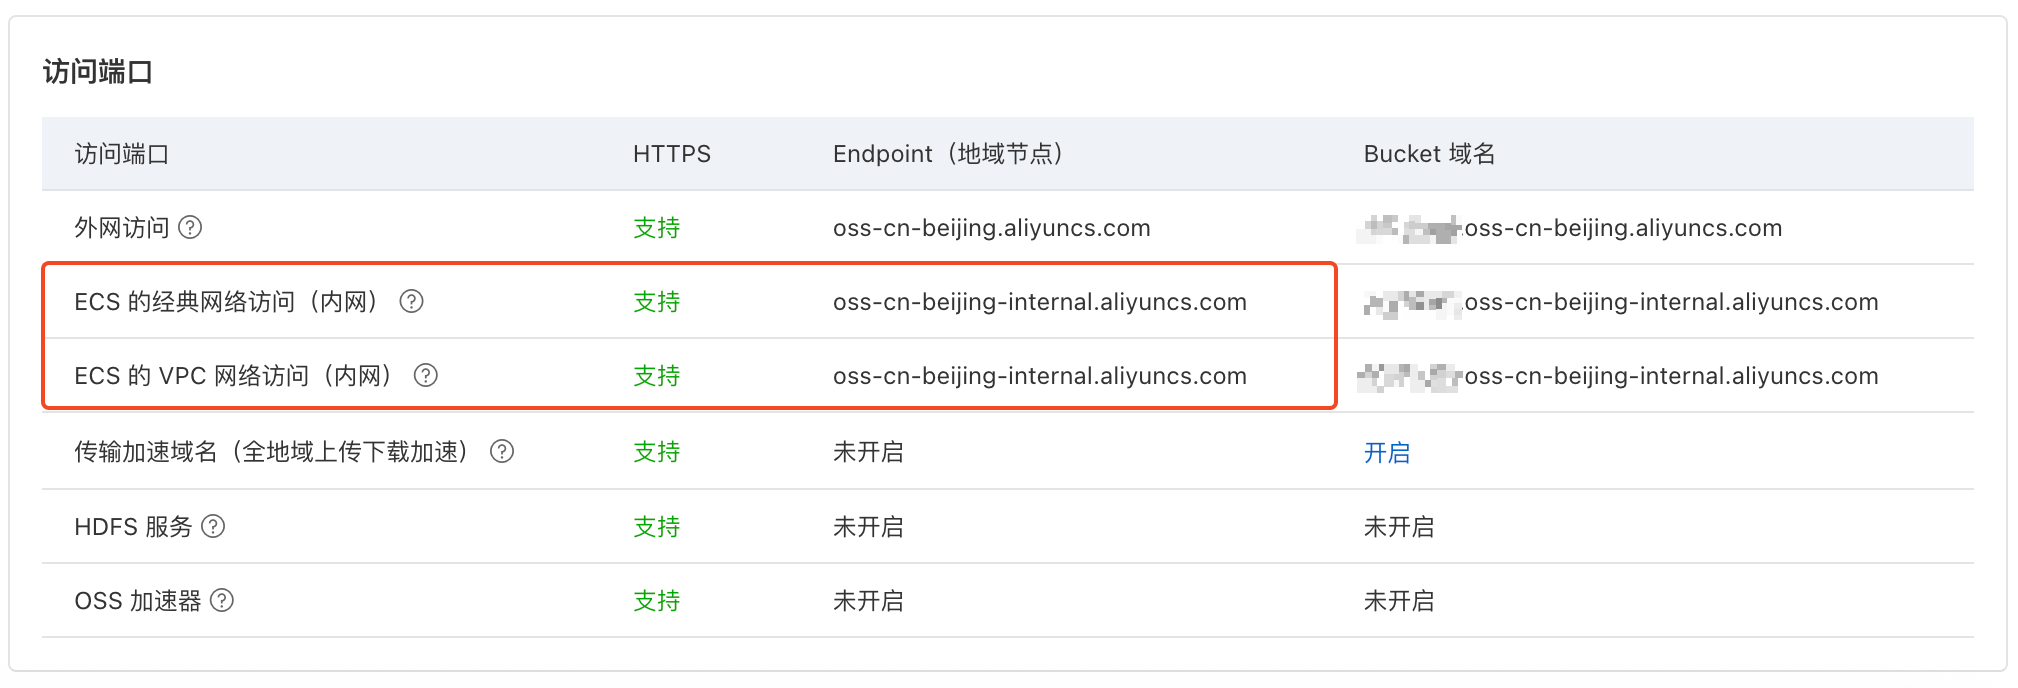Click the HTTPS column header

(x=671, y=154)
